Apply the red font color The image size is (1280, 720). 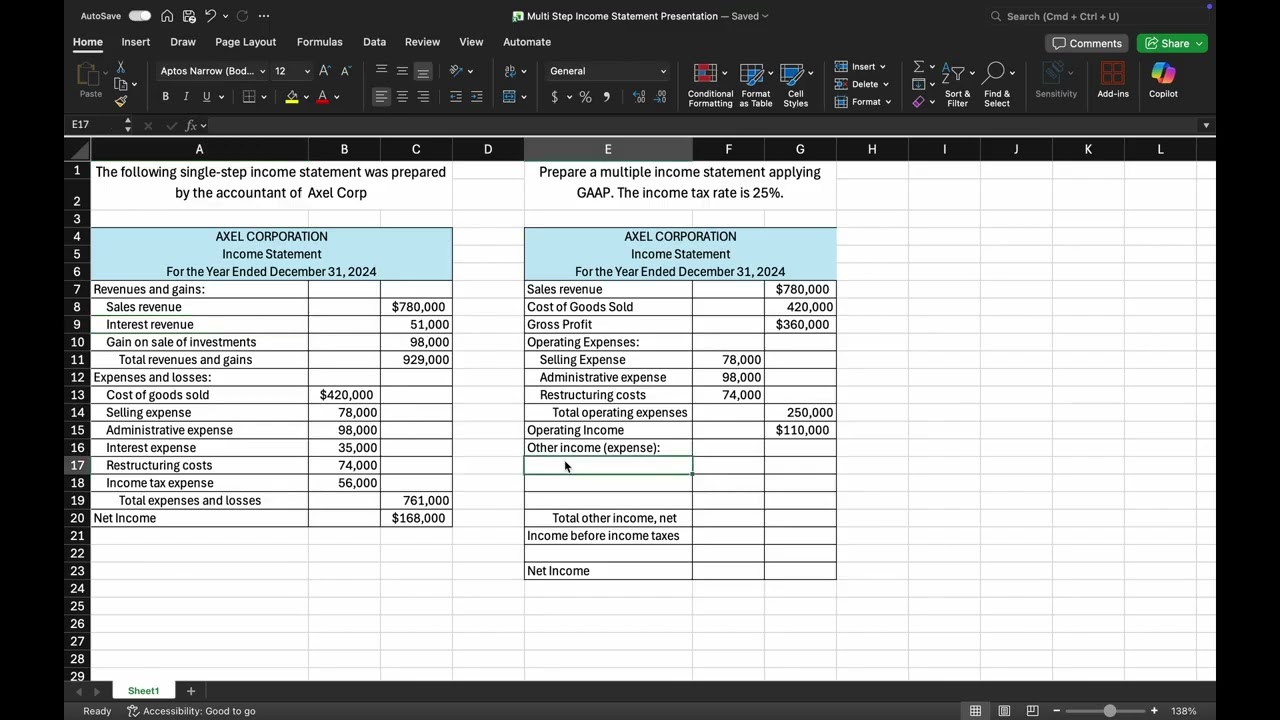tap(322, 97)
